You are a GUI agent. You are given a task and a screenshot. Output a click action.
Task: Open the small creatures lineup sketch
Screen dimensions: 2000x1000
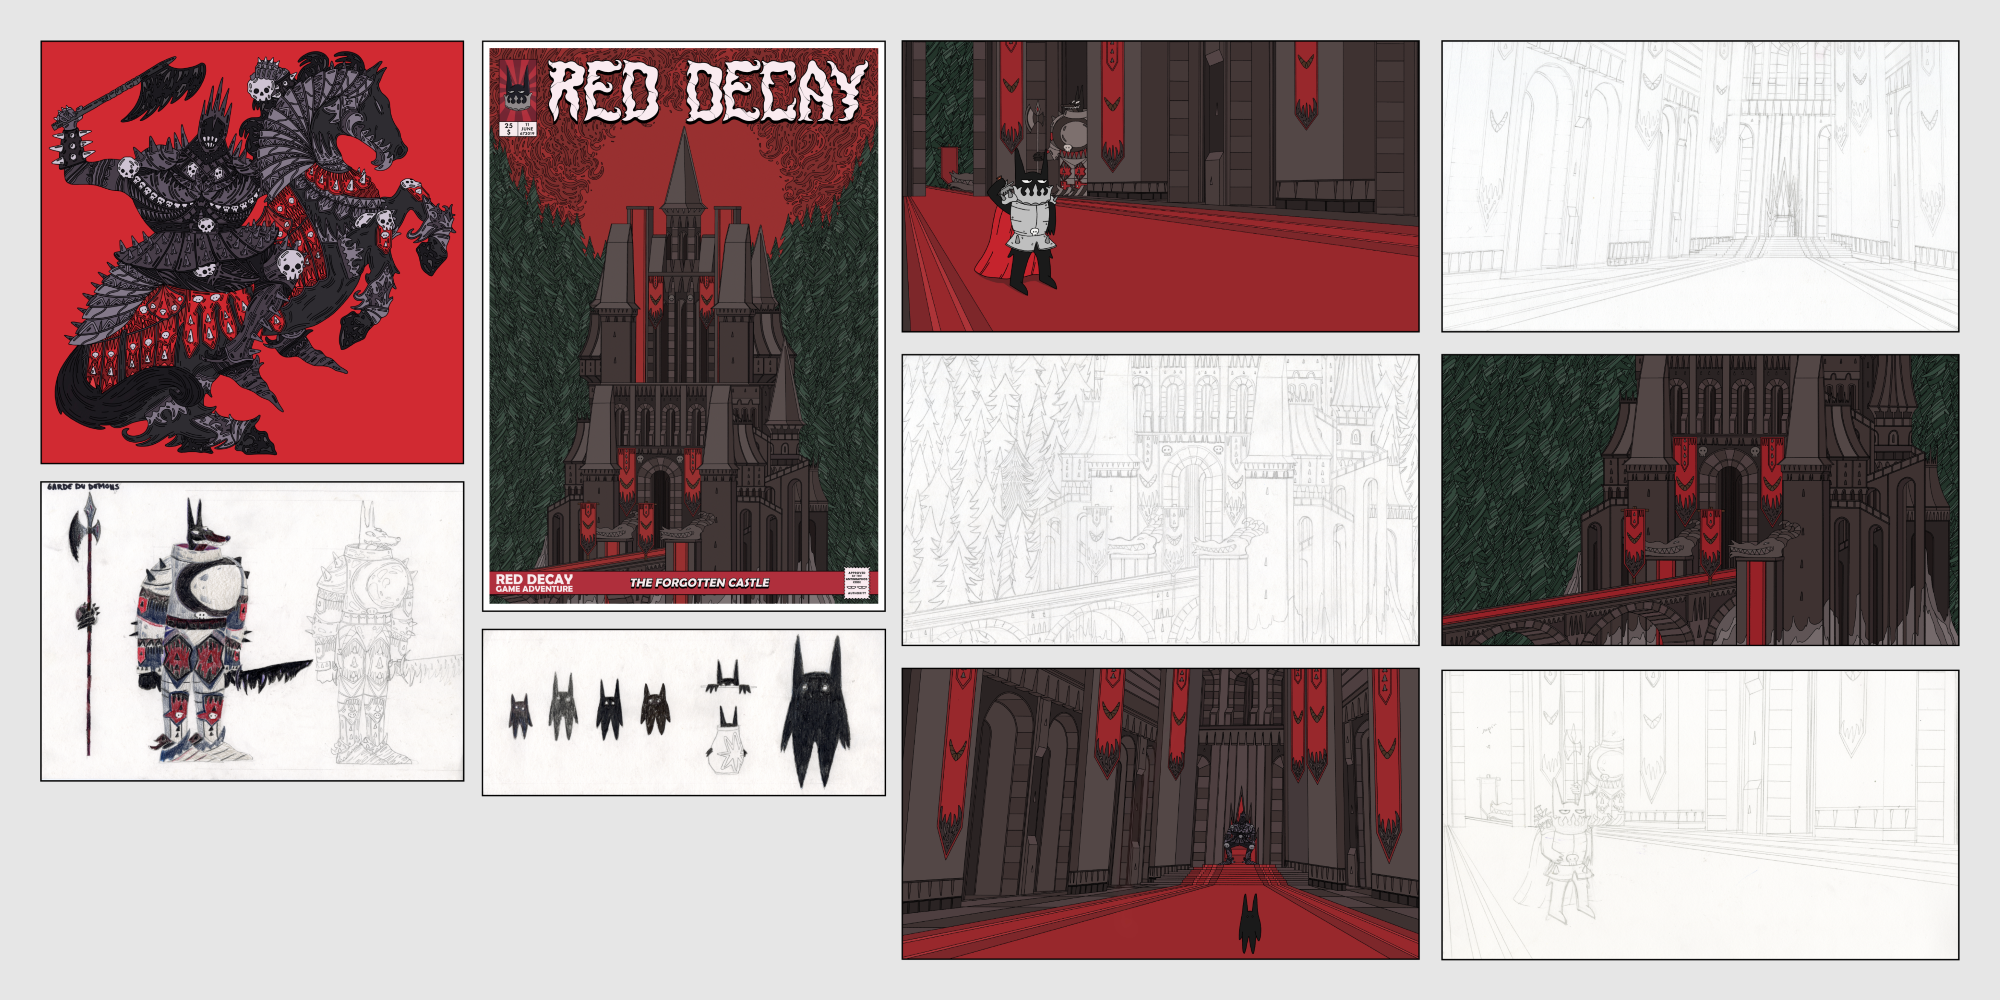coord(683,712)
